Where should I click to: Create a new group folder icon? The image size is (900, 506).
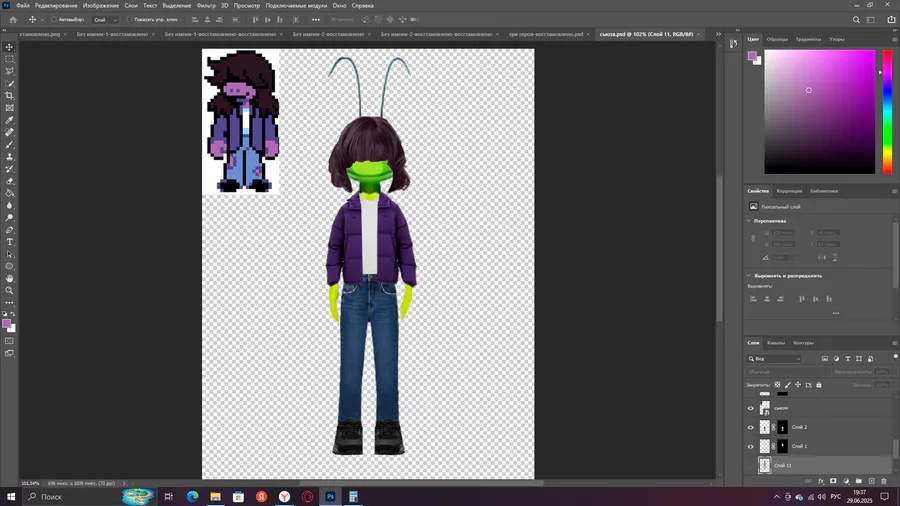coord(859,481)
